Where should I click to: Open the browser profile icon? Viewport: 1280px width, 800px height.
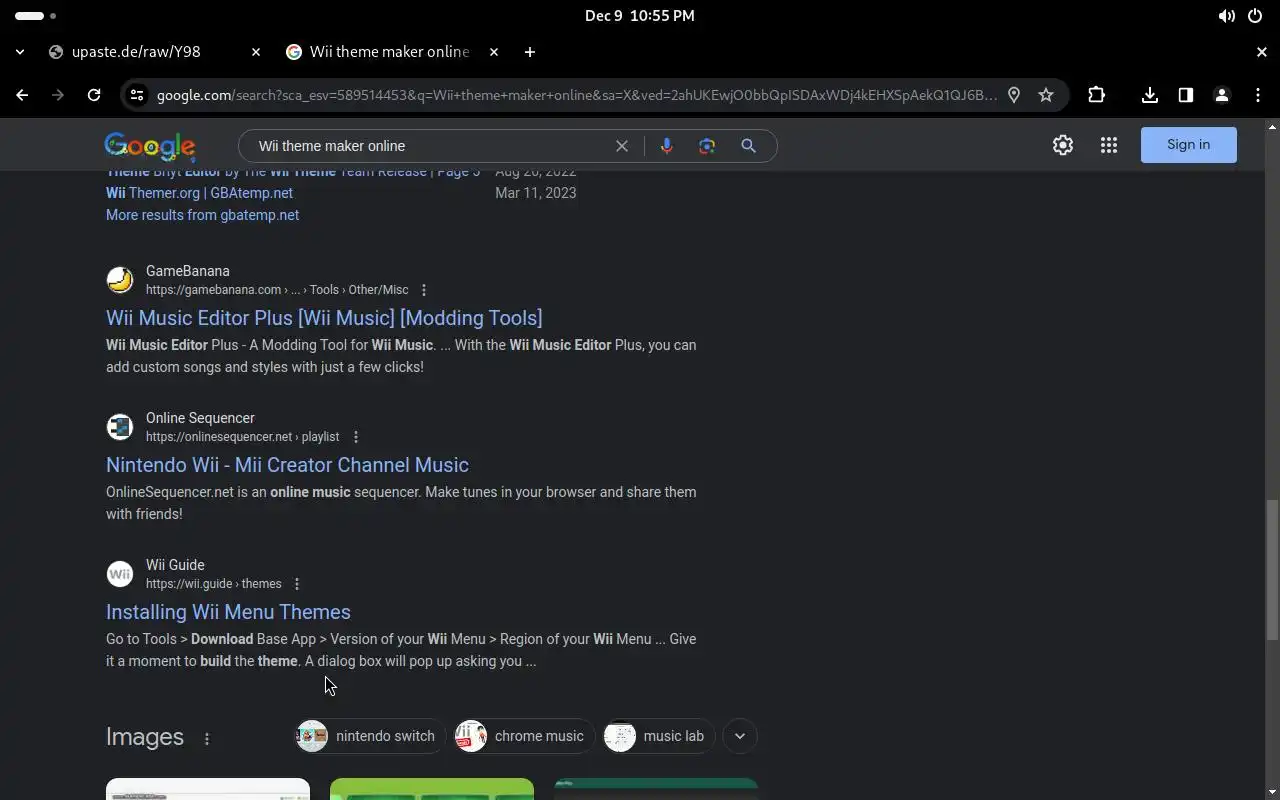pyautogui.click(x=1222, y=95)
